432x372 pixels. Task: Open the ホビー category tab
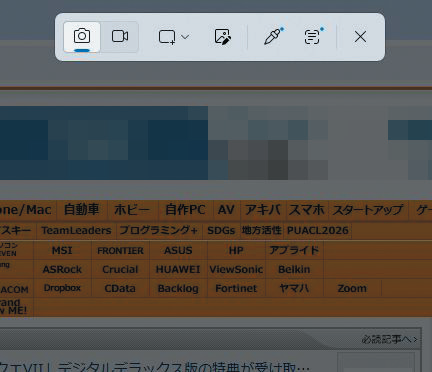click(x=132, y=210)
